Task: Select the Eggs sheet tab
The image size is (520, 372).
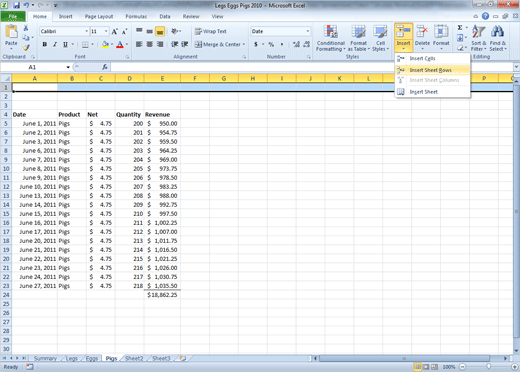Action: 92,358
